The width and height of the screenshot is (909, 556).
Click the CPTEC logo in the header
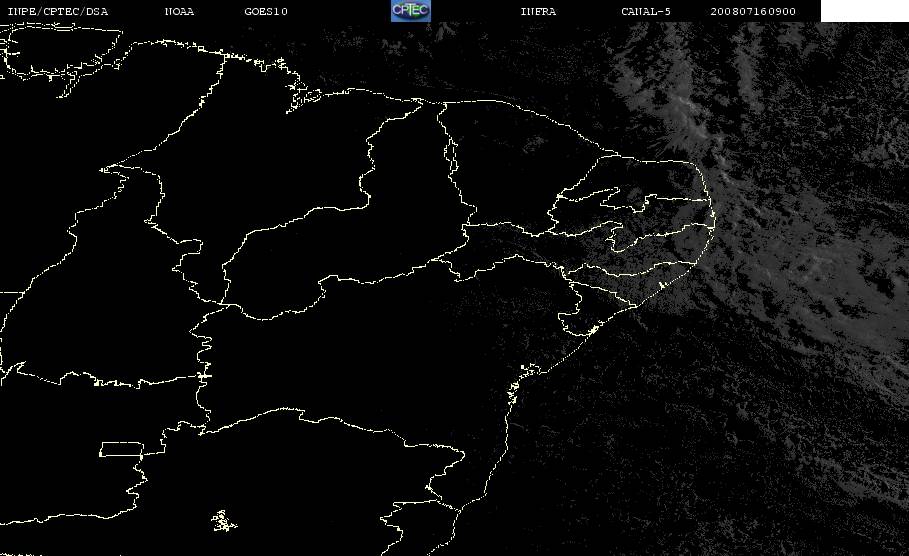point(410,10)
